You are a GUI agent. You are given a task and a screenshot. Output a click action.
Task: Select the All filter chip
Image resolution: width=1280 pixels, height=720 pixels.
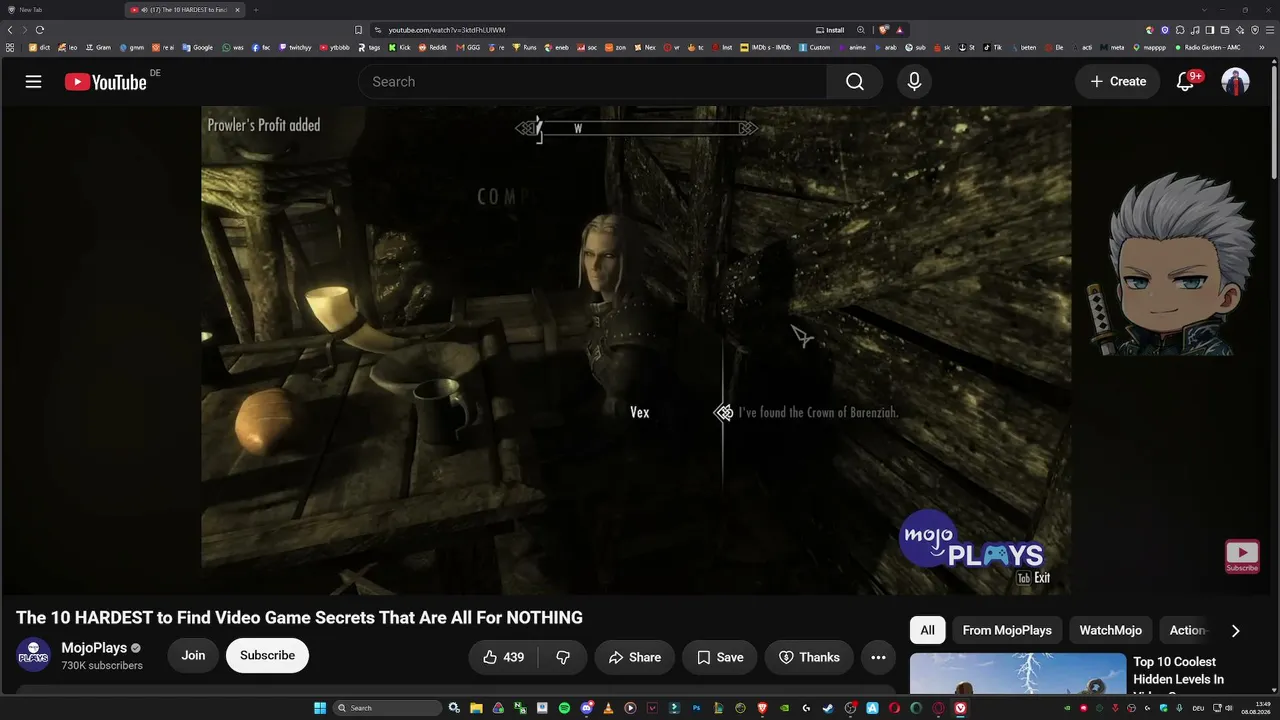(928, 630)
